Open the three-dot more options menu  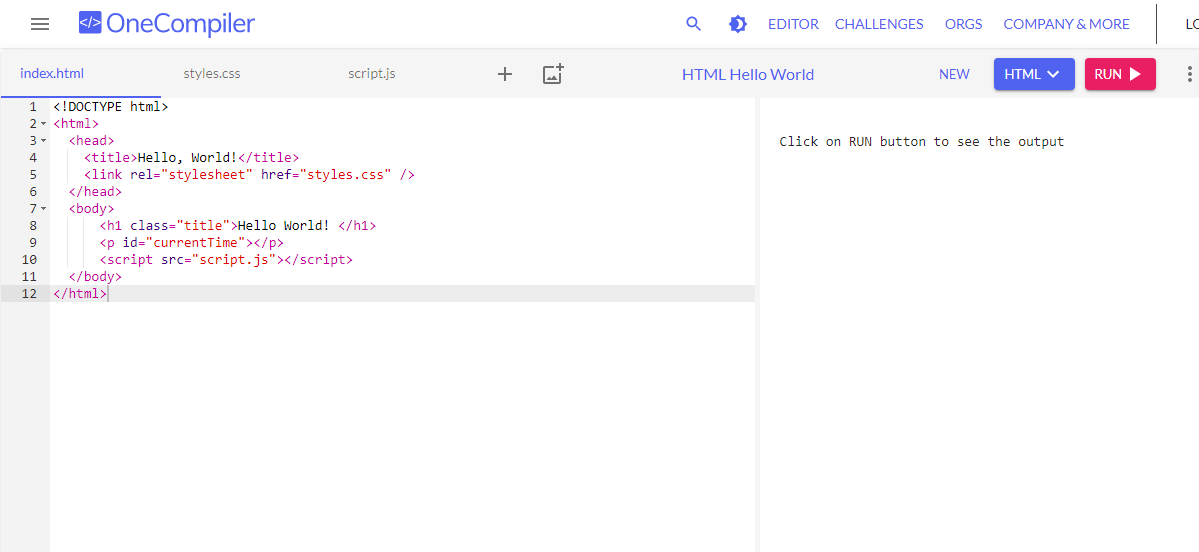pos(1189,74)
